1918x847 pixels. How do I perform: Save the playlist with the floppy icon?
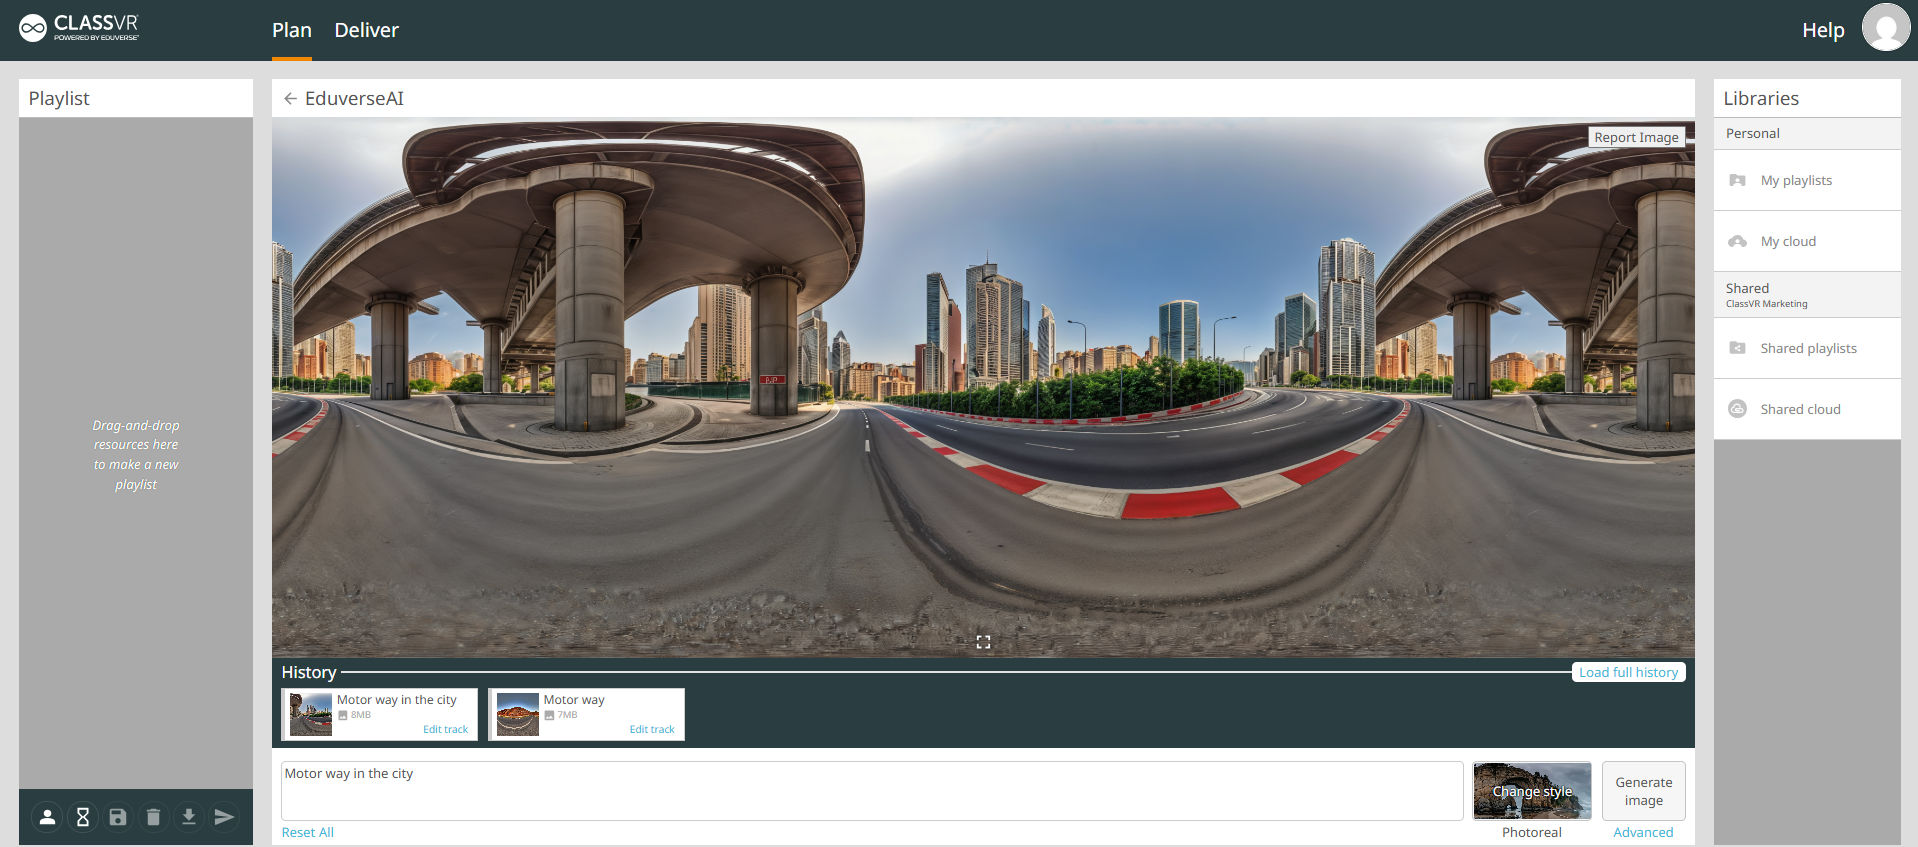[118, 817]
